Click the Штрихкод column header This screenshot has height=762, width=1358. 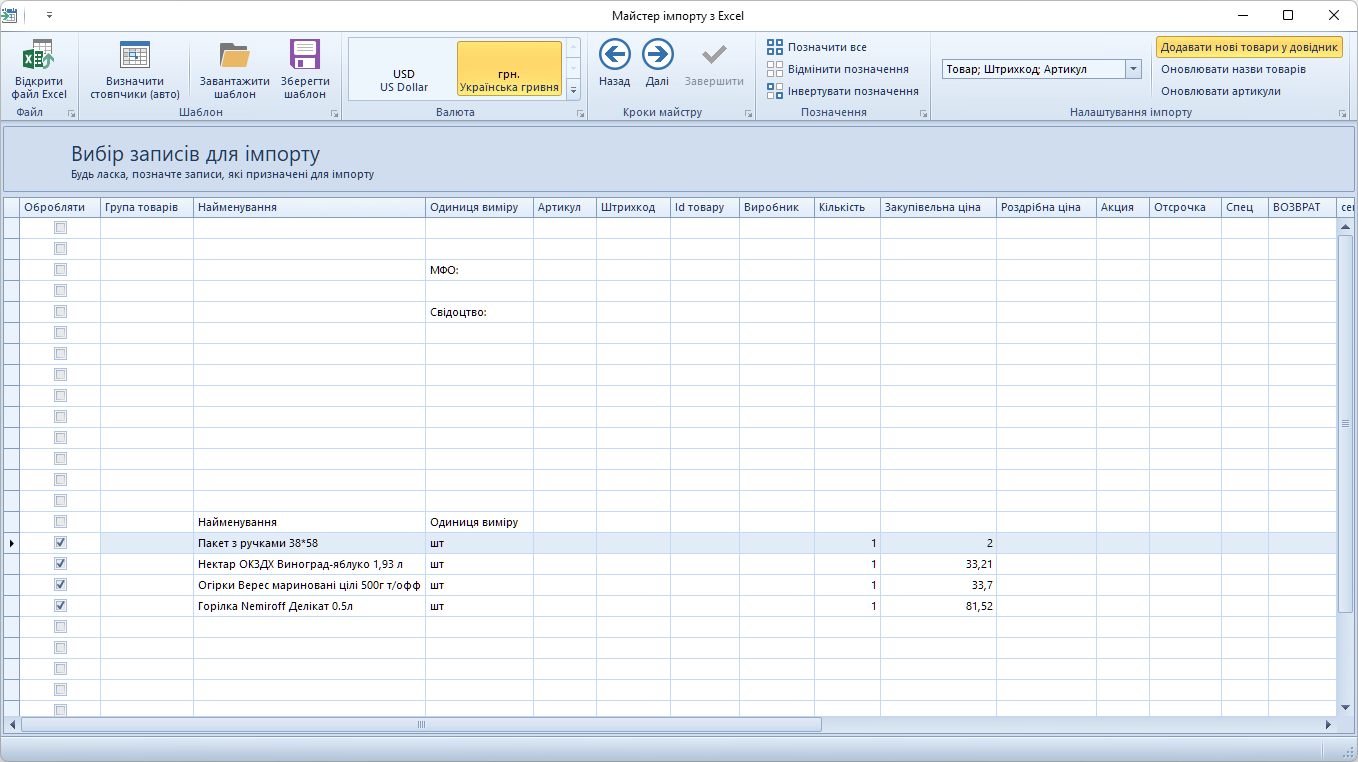click(x=633, y=207)
